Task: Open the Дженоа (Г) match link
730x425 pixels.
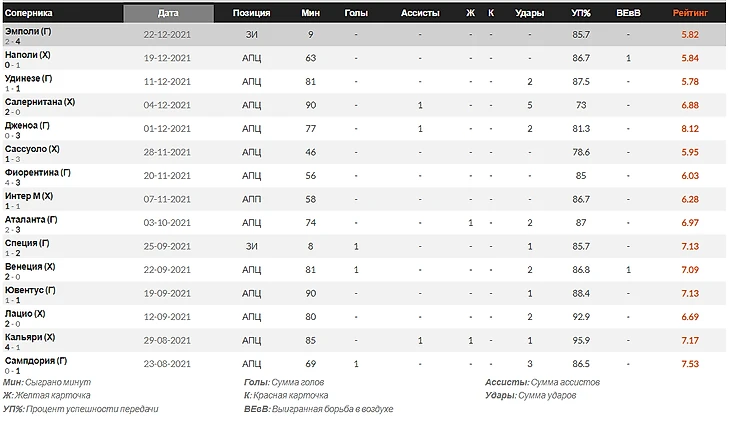Action: tap(27, 126)
